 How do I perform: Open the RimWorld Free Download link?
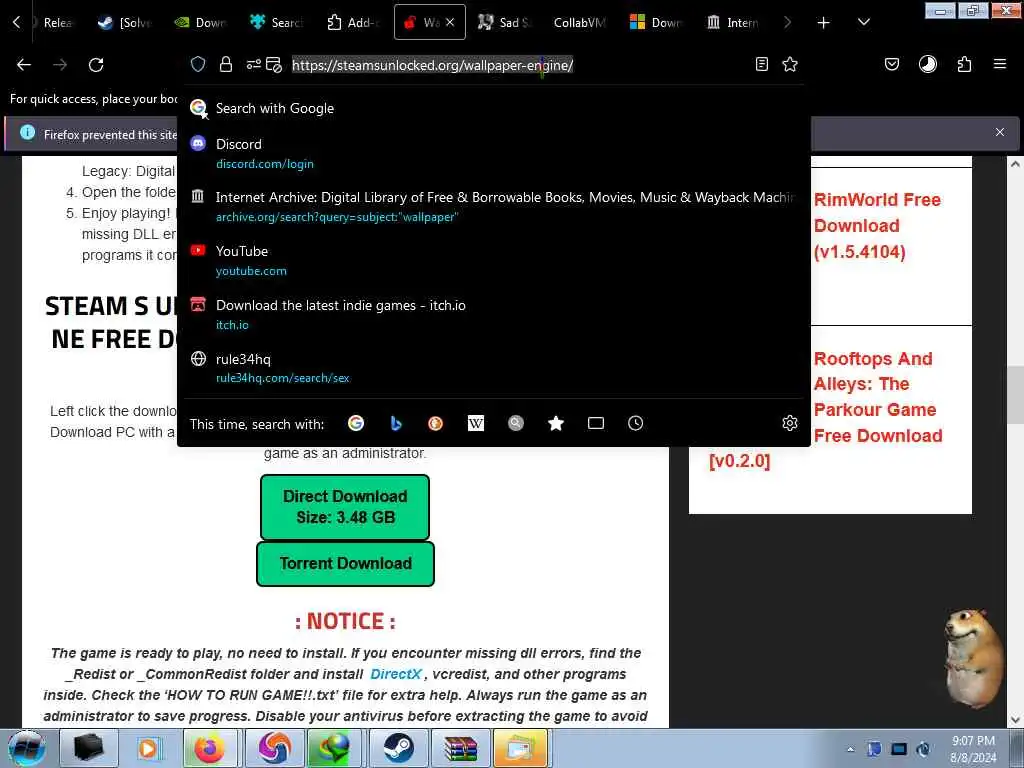(x=877, y=226)
